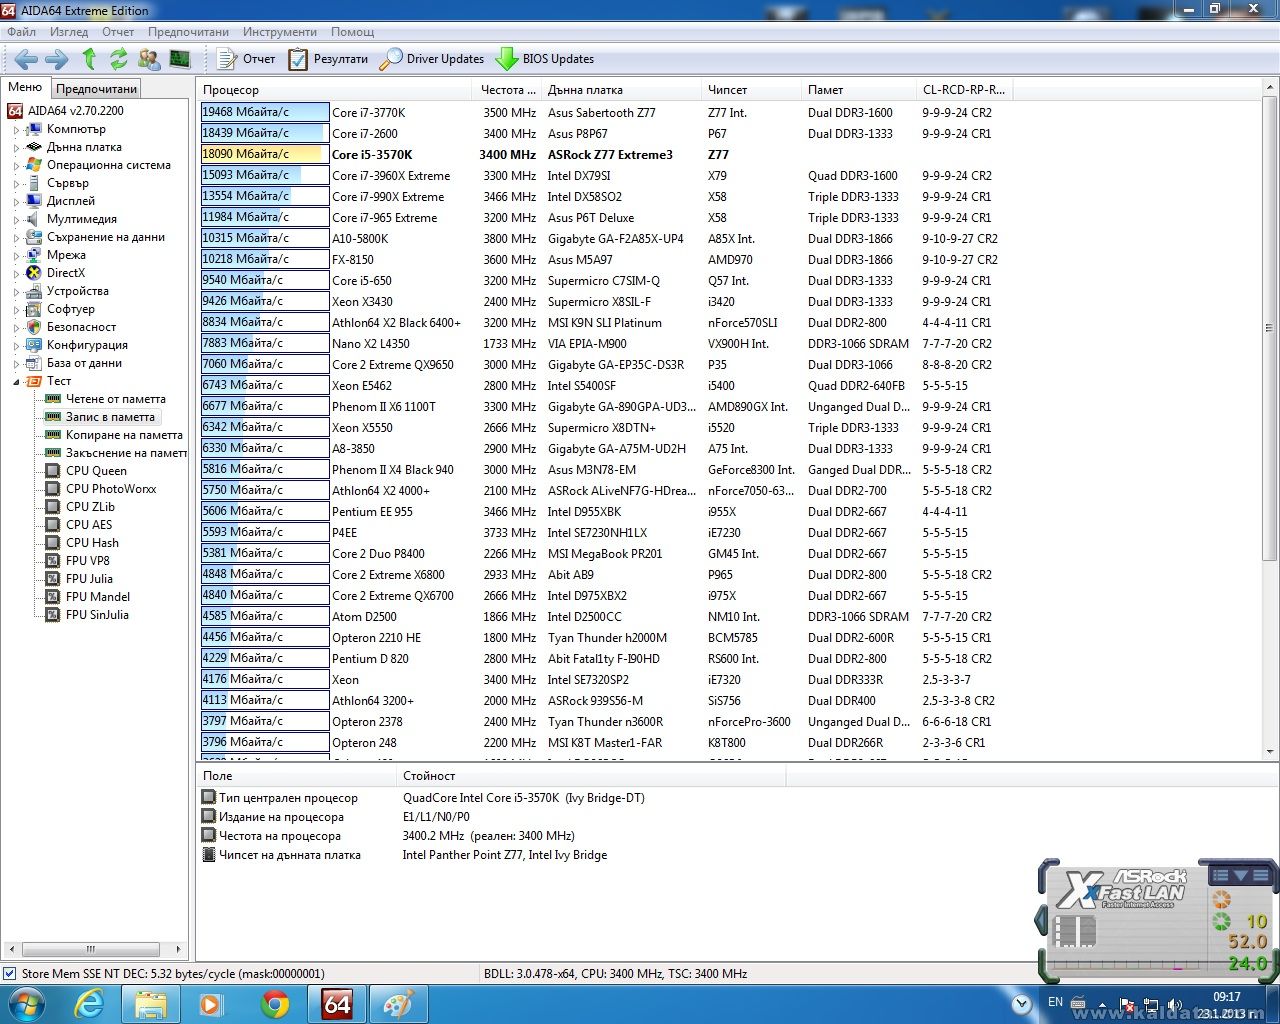Open the Изглед menu

click(x=69, y=32)
